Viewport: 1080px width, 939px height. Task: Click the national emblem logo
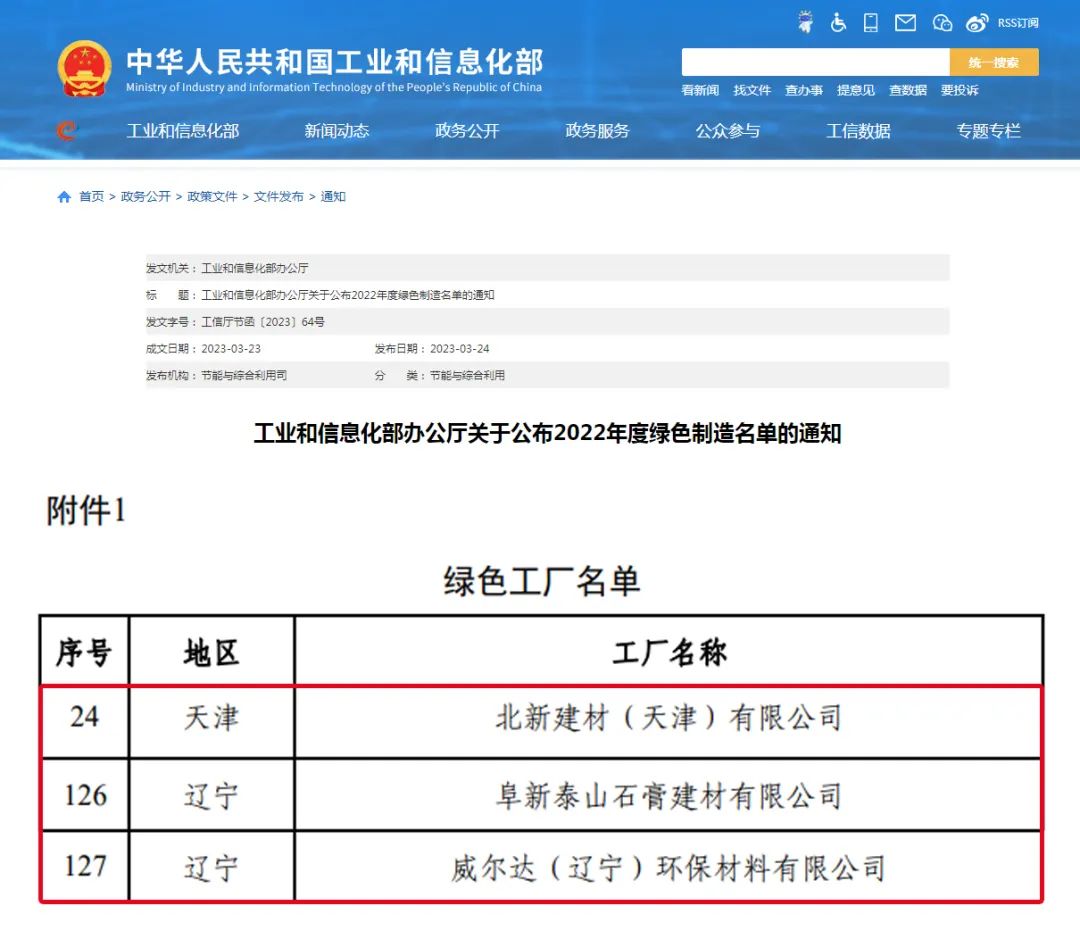coord(84,68)
